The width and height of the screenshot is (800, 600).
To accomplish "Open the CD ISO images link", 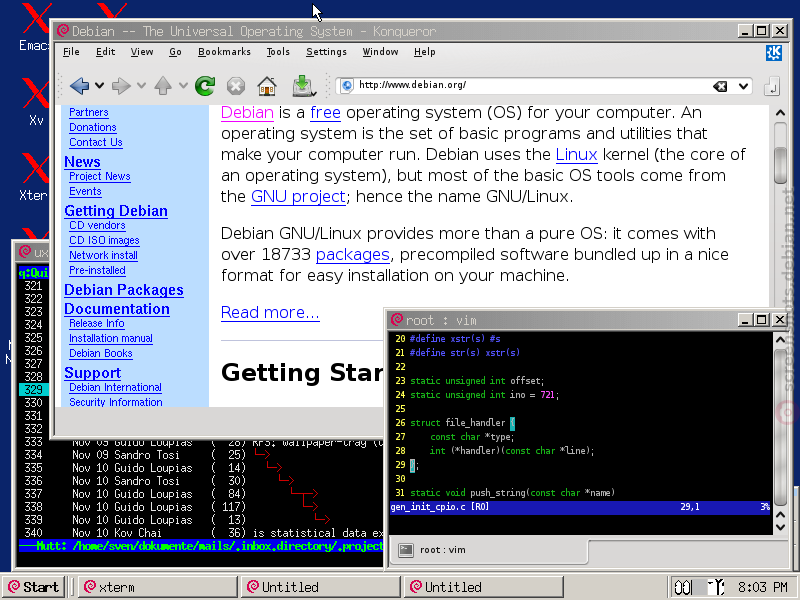I will click(x=105, y=240).
